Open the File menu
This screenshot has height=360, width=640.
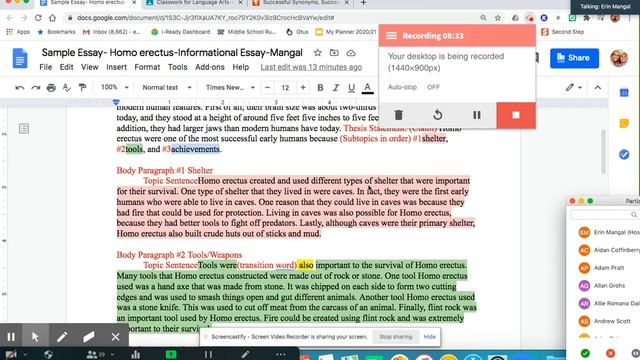pyautogui.click(x=45, y=67)
